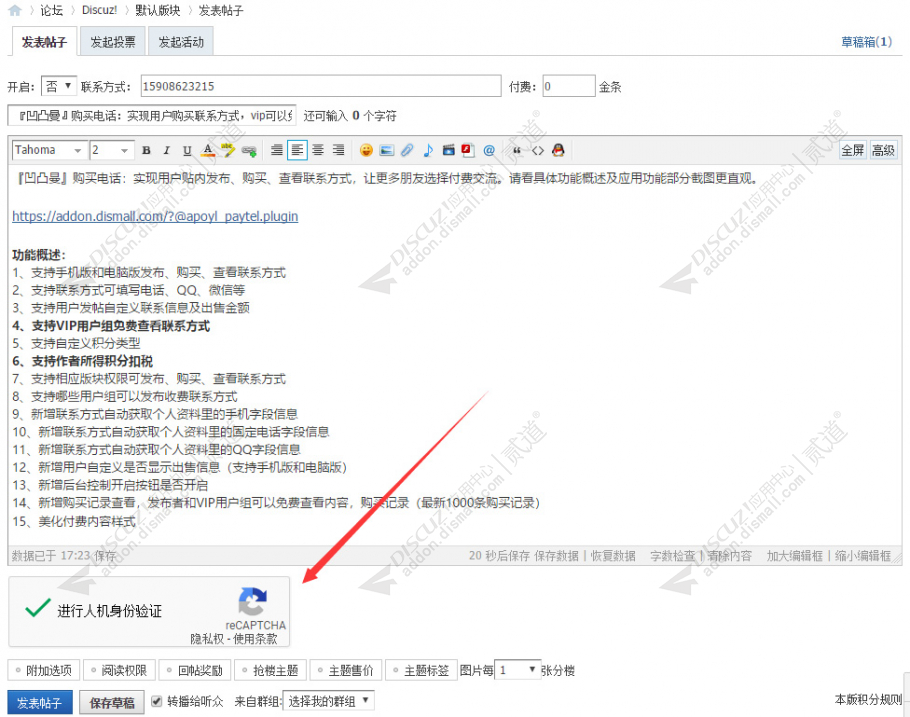
Task: Apply auto-format alignment (first align icon)
Action: click(277, 150)
